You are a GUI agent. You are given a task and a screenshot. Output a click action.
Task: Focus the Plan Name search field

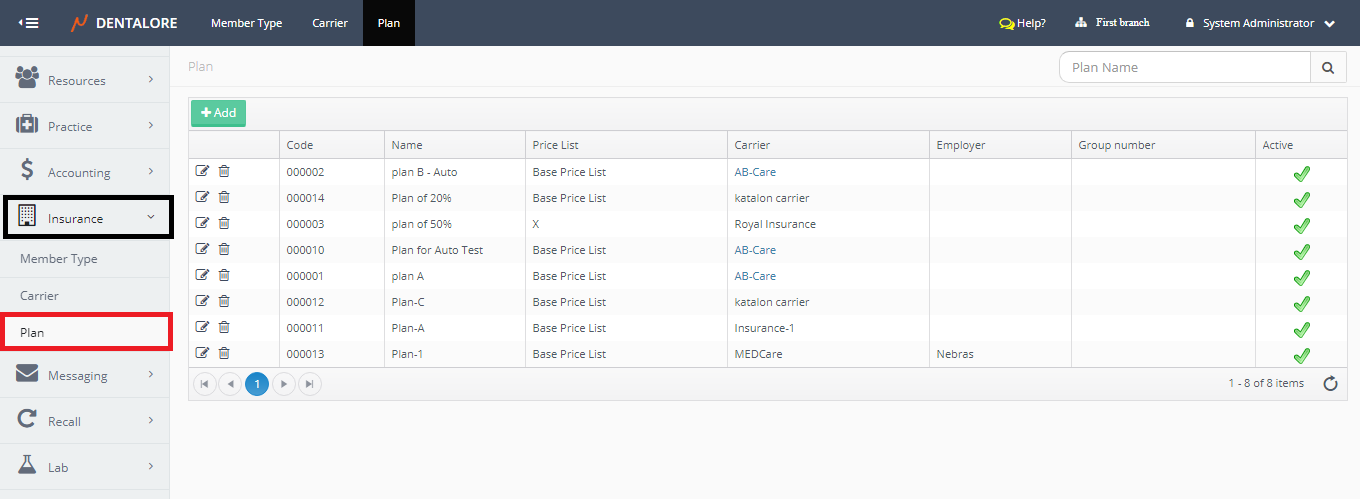tap(1184, 68)
